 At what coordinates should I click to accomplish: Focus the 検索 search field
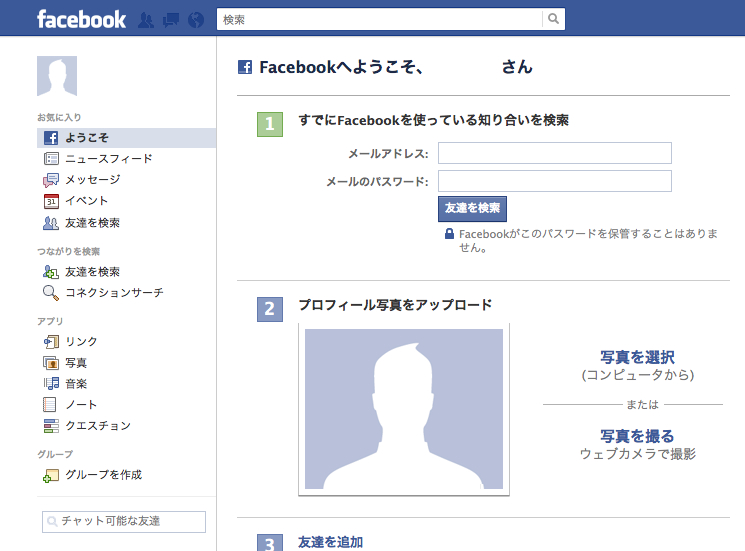click(x=380, y=19)
